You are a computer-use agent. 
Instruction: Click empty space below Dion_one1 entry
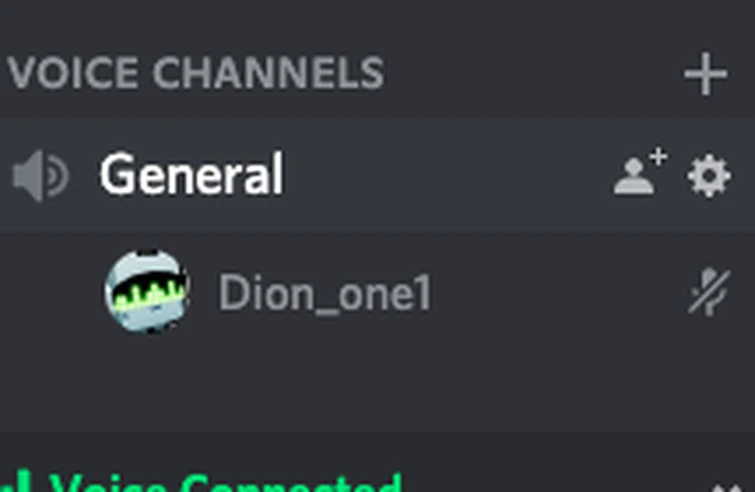tap(378, 385)
